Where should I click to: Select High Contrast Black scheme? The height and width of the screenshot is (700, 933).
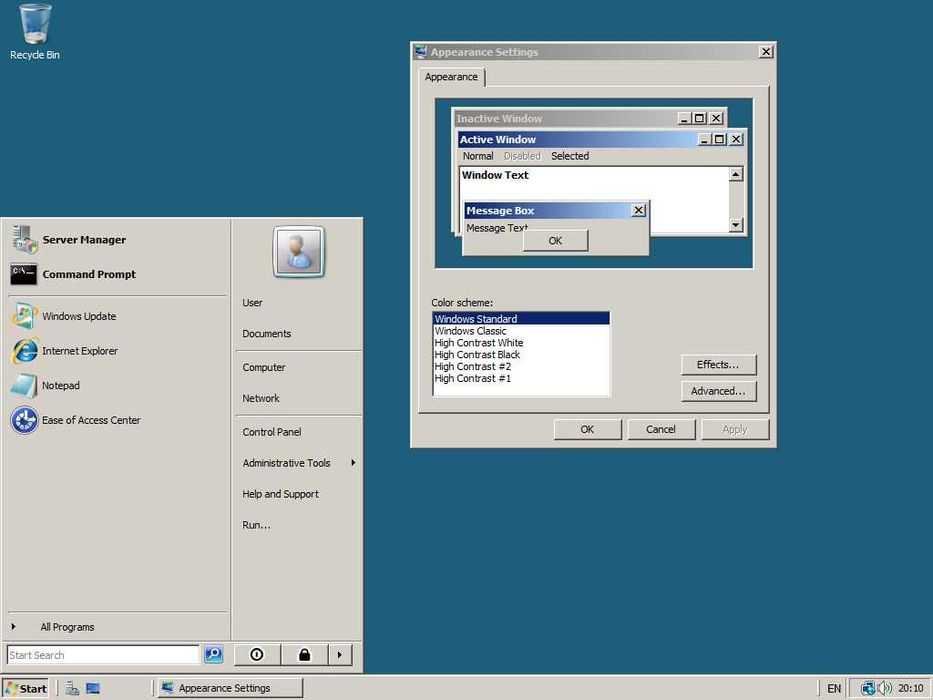click(521, 354)
